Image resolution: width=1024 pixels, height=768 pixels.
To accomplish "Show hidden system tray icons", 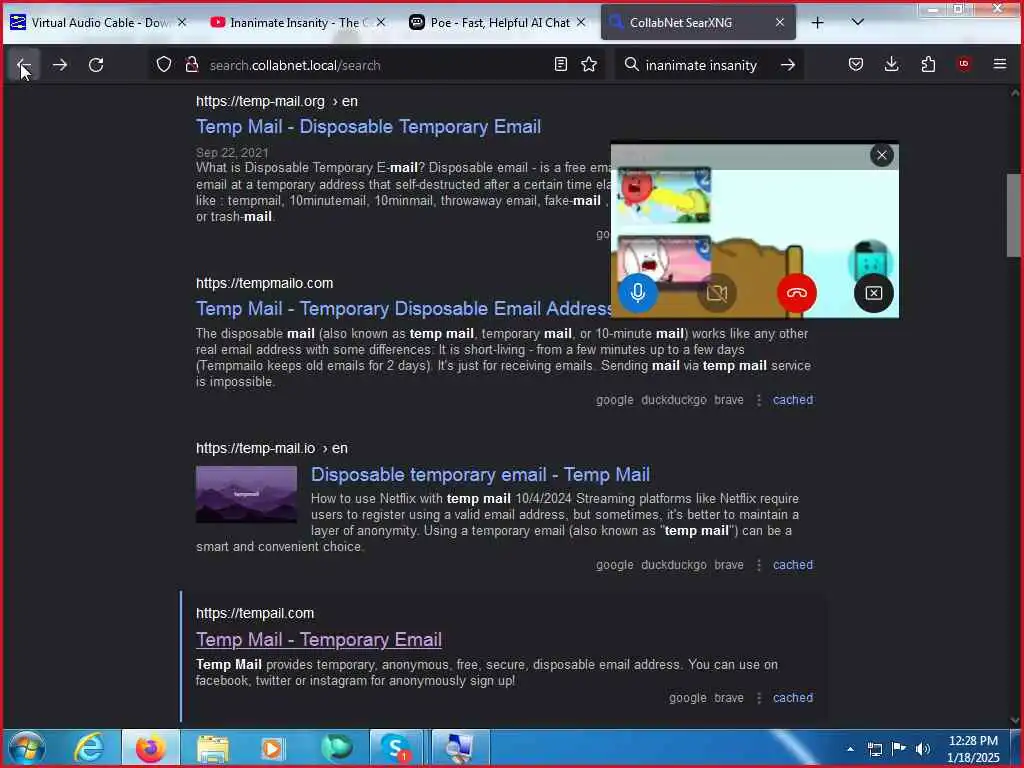I will (850, 749).
